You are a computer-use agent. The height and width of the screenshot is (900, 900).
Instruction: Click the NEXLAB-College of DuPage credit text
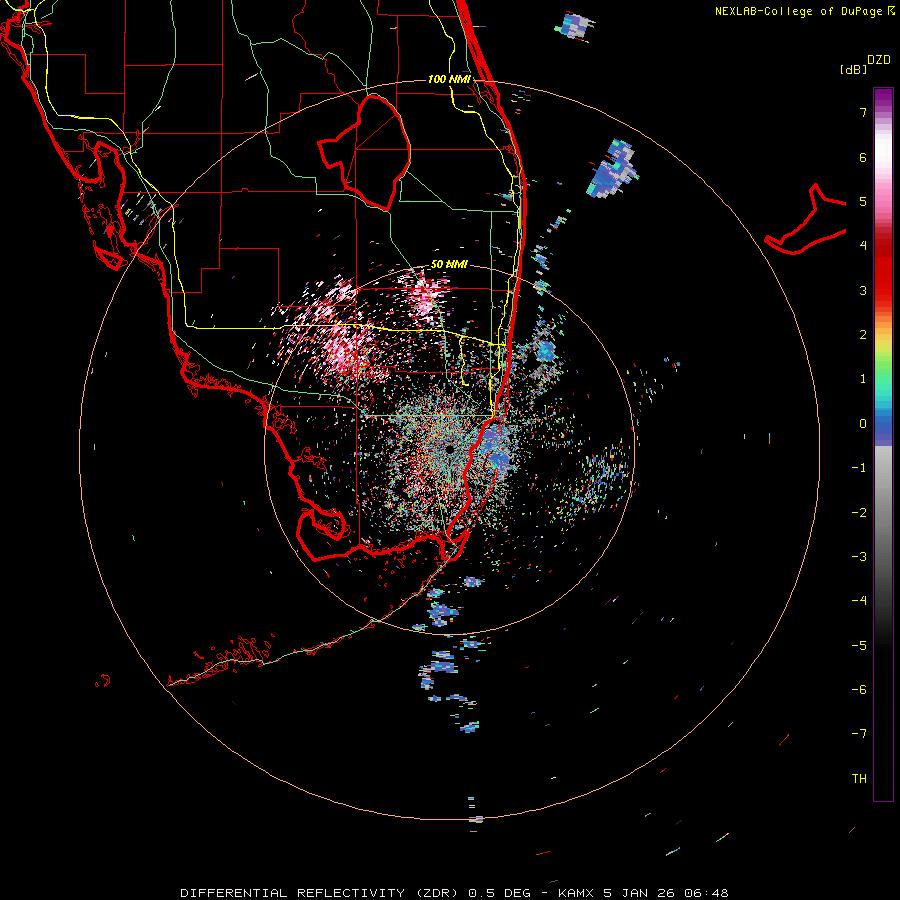pos(799,11)
